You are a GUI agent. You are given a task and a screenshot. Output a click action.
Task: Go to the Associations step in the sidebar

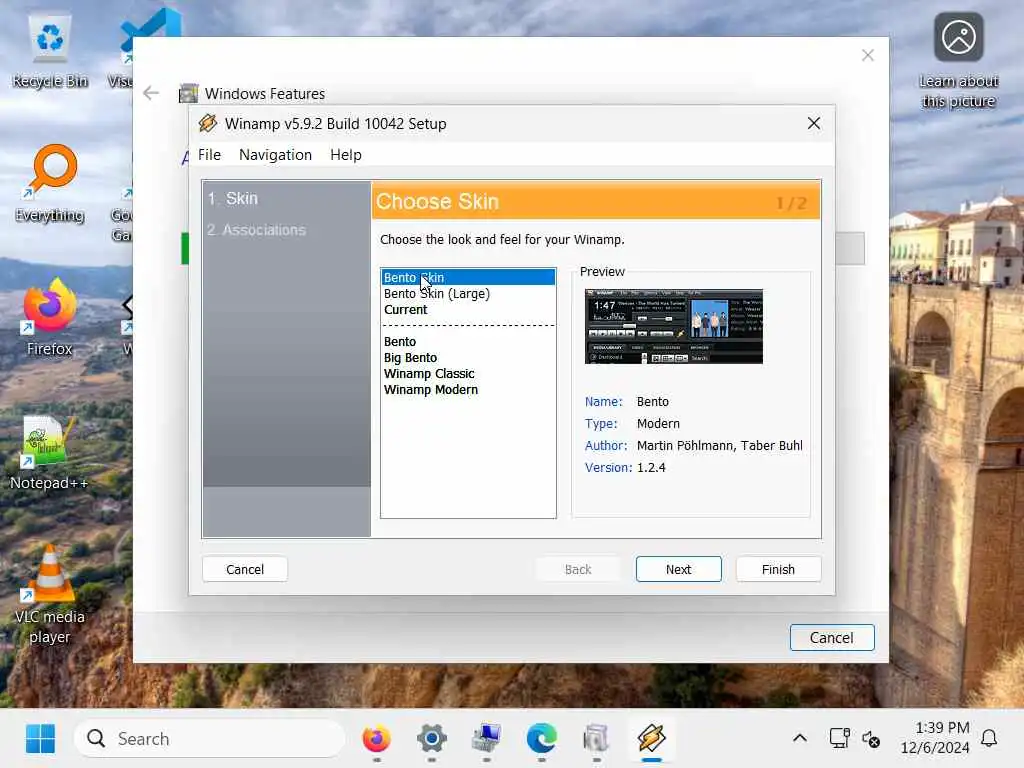coord(257,230)
